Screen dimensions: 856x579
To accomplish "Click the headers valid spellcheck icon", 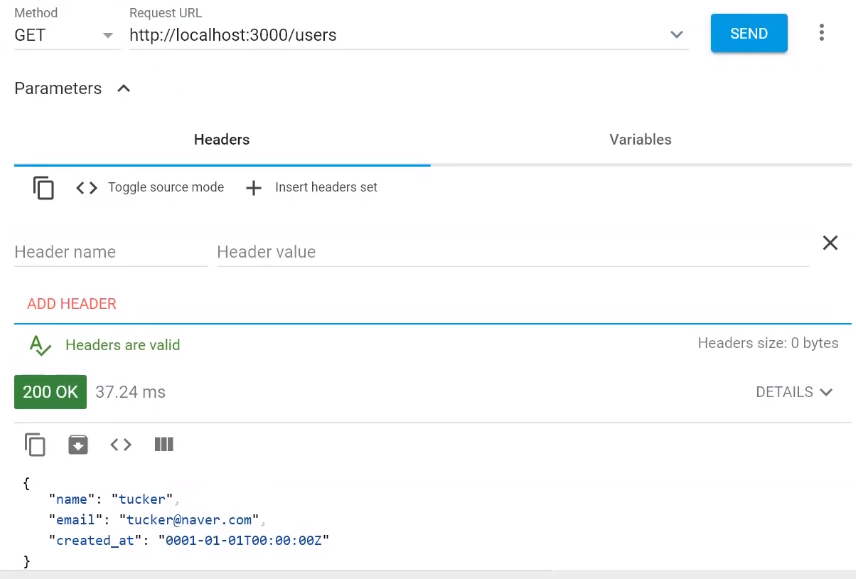I will click(x=40, y=345).
